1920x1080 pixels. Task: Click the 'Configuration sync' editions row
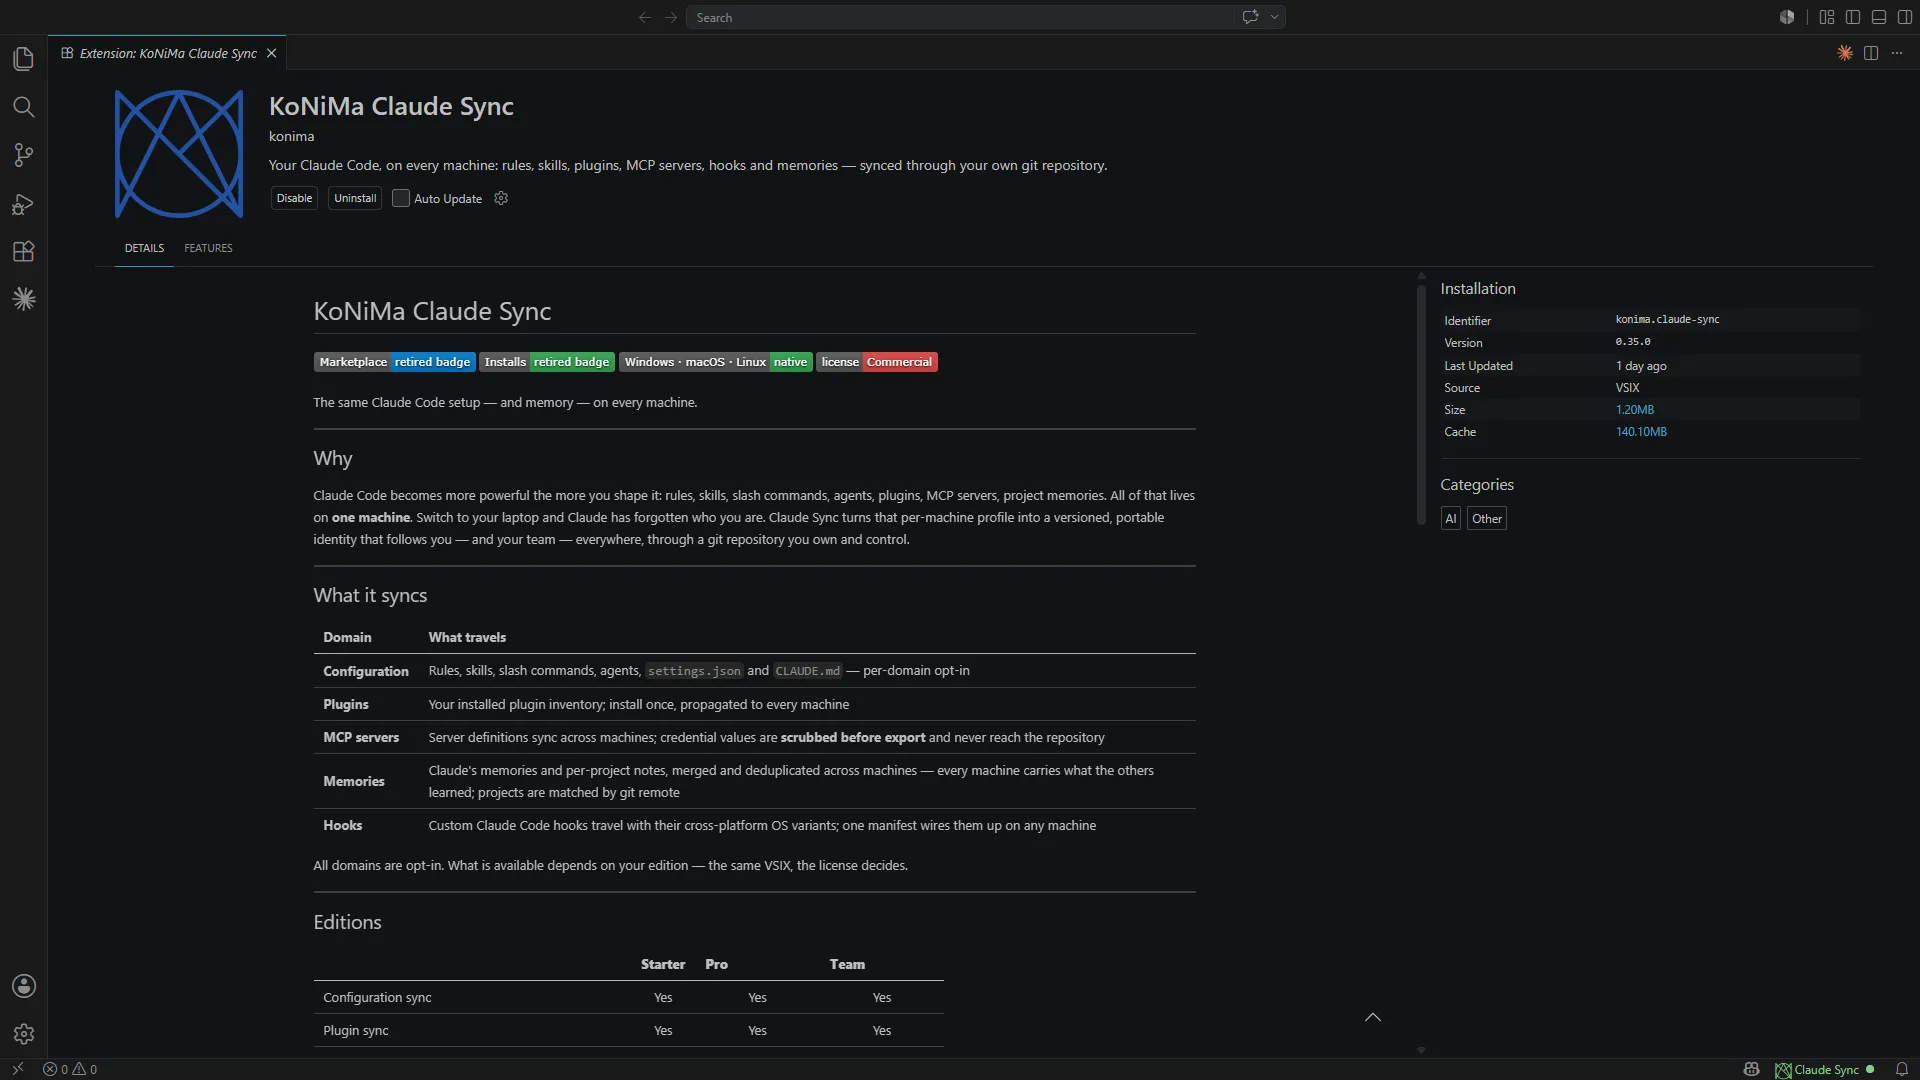pos(628,997)
